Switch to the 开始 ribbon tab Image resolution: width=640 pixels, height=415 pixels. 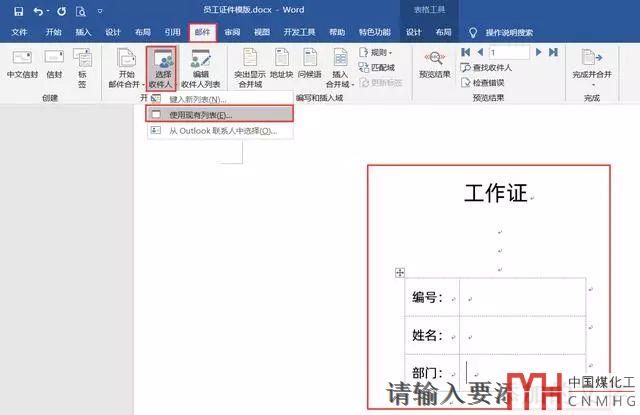point(53,32)
